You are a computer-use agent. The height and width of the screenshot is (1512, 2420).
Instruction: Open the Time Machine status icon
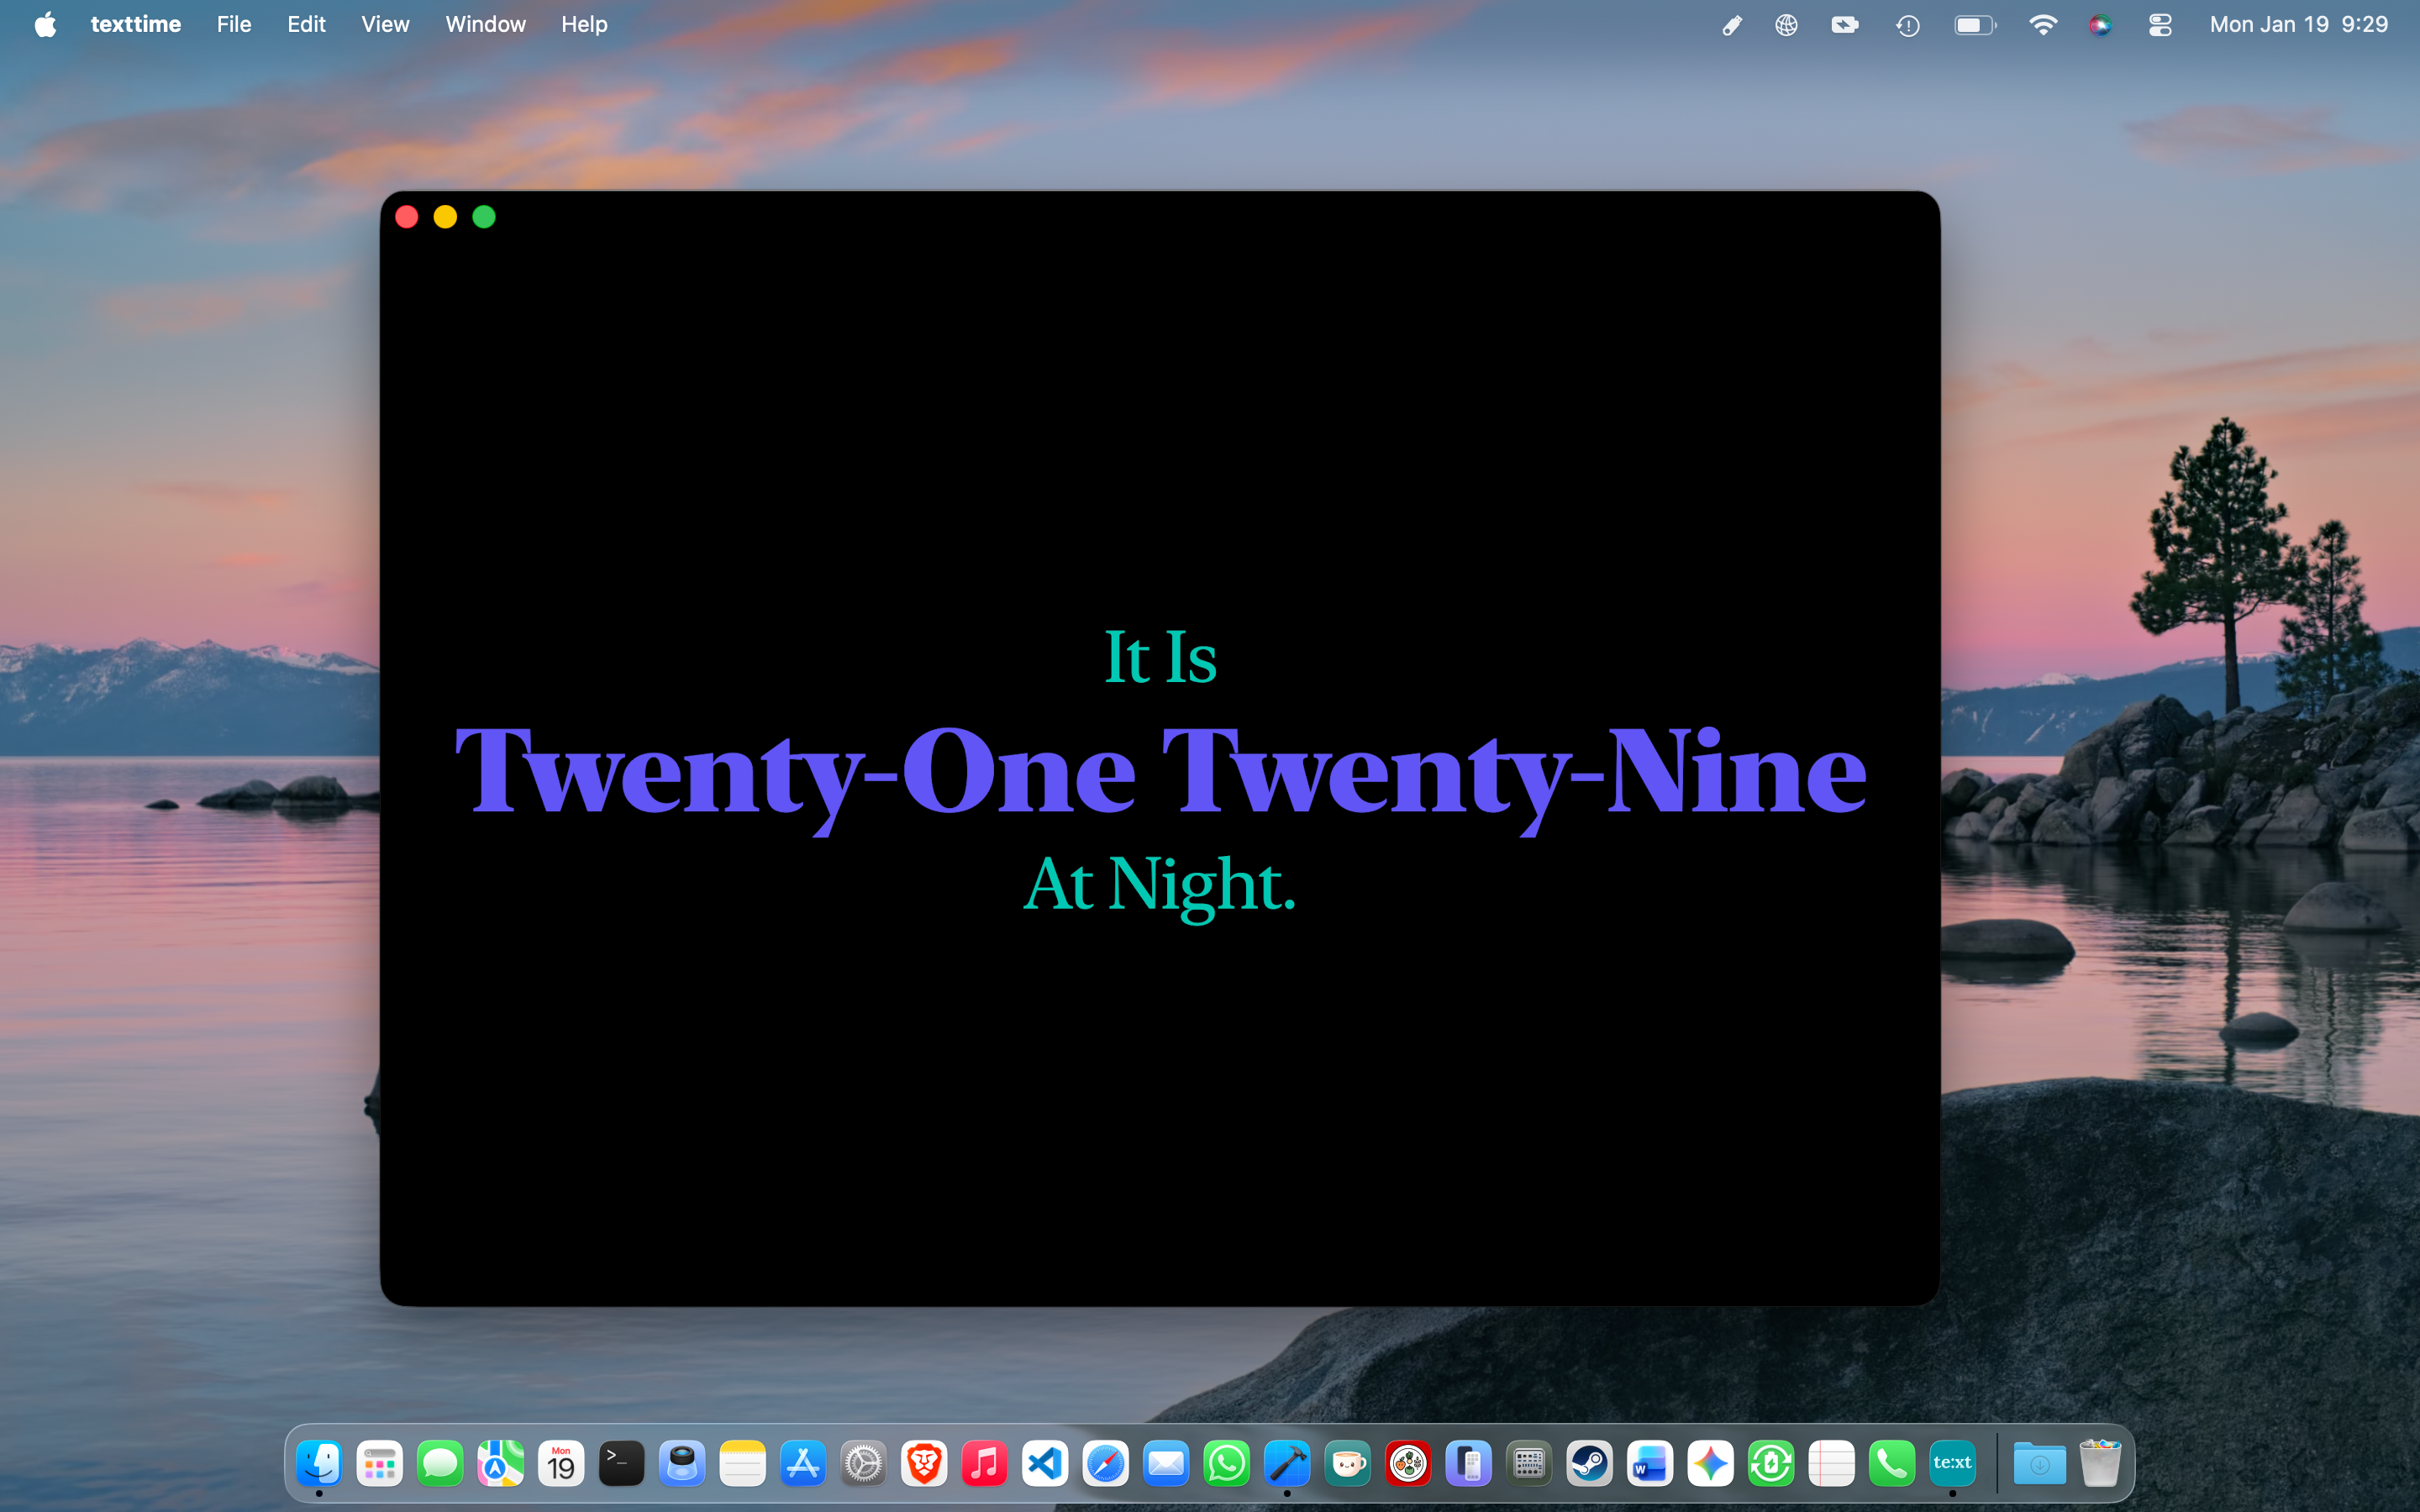(x=1908, y=25)
